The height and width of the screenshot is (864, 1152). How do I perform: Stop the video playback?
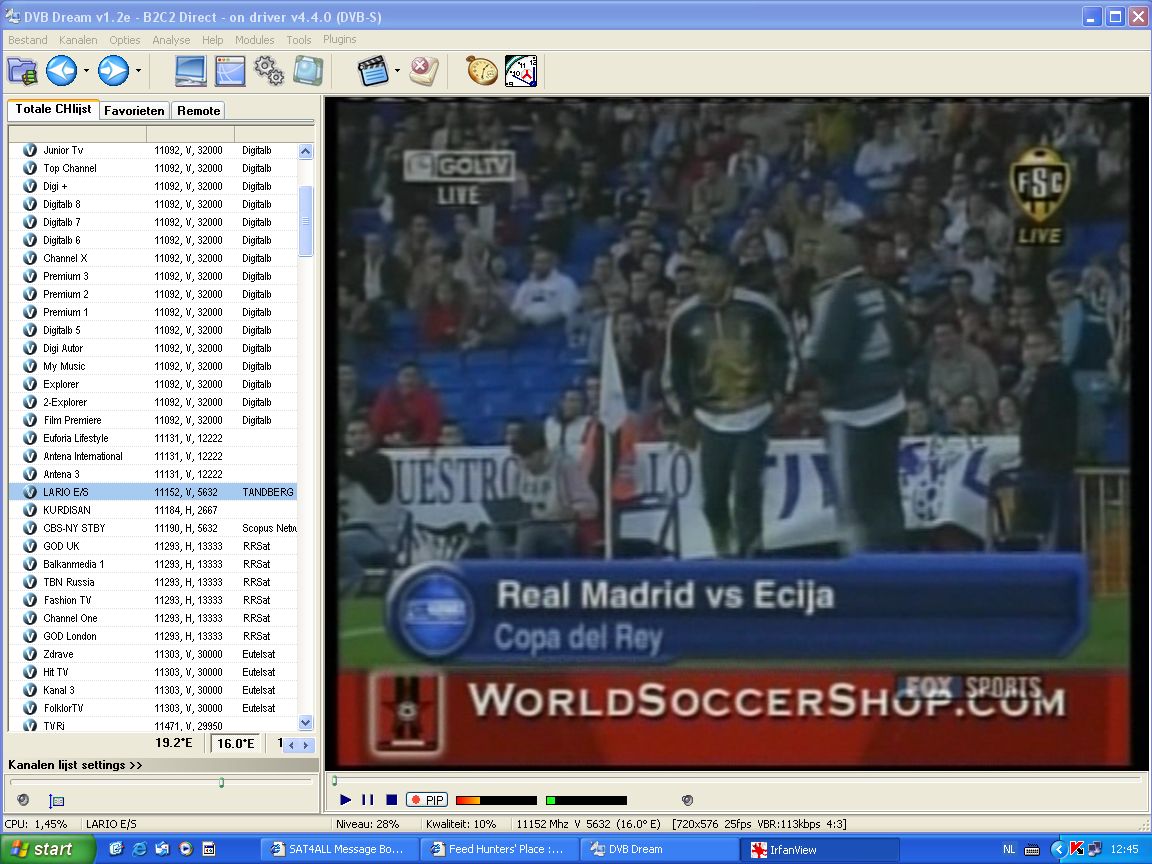click(392, 800)
